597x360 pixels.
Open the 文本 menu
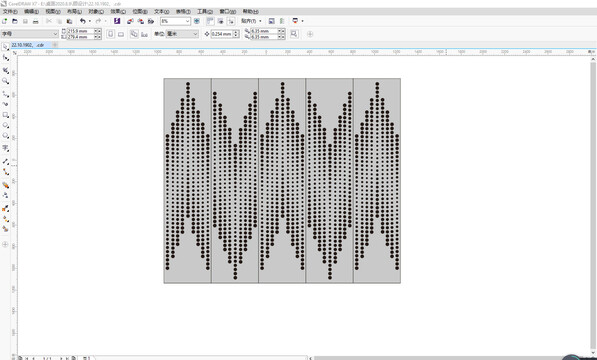point(161,12)
